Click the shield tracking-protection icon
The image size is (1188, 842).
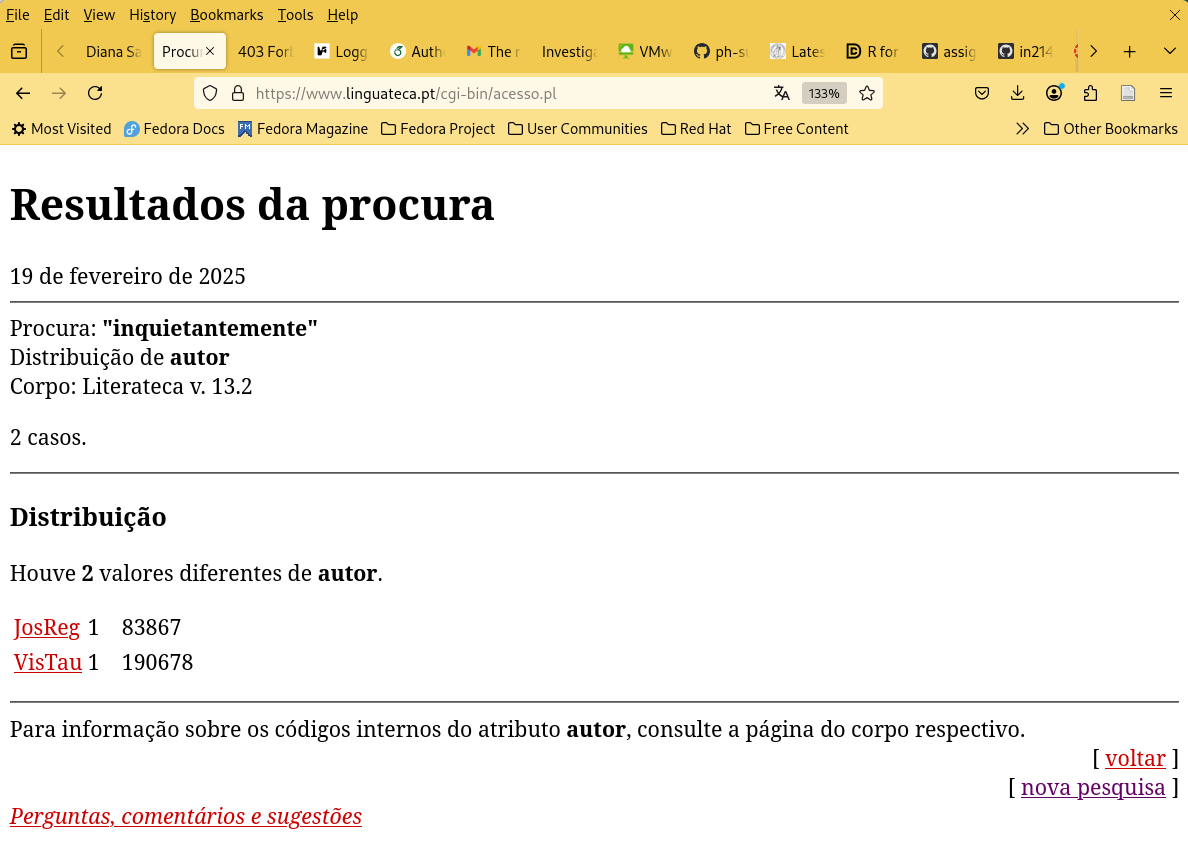point(209,92)
